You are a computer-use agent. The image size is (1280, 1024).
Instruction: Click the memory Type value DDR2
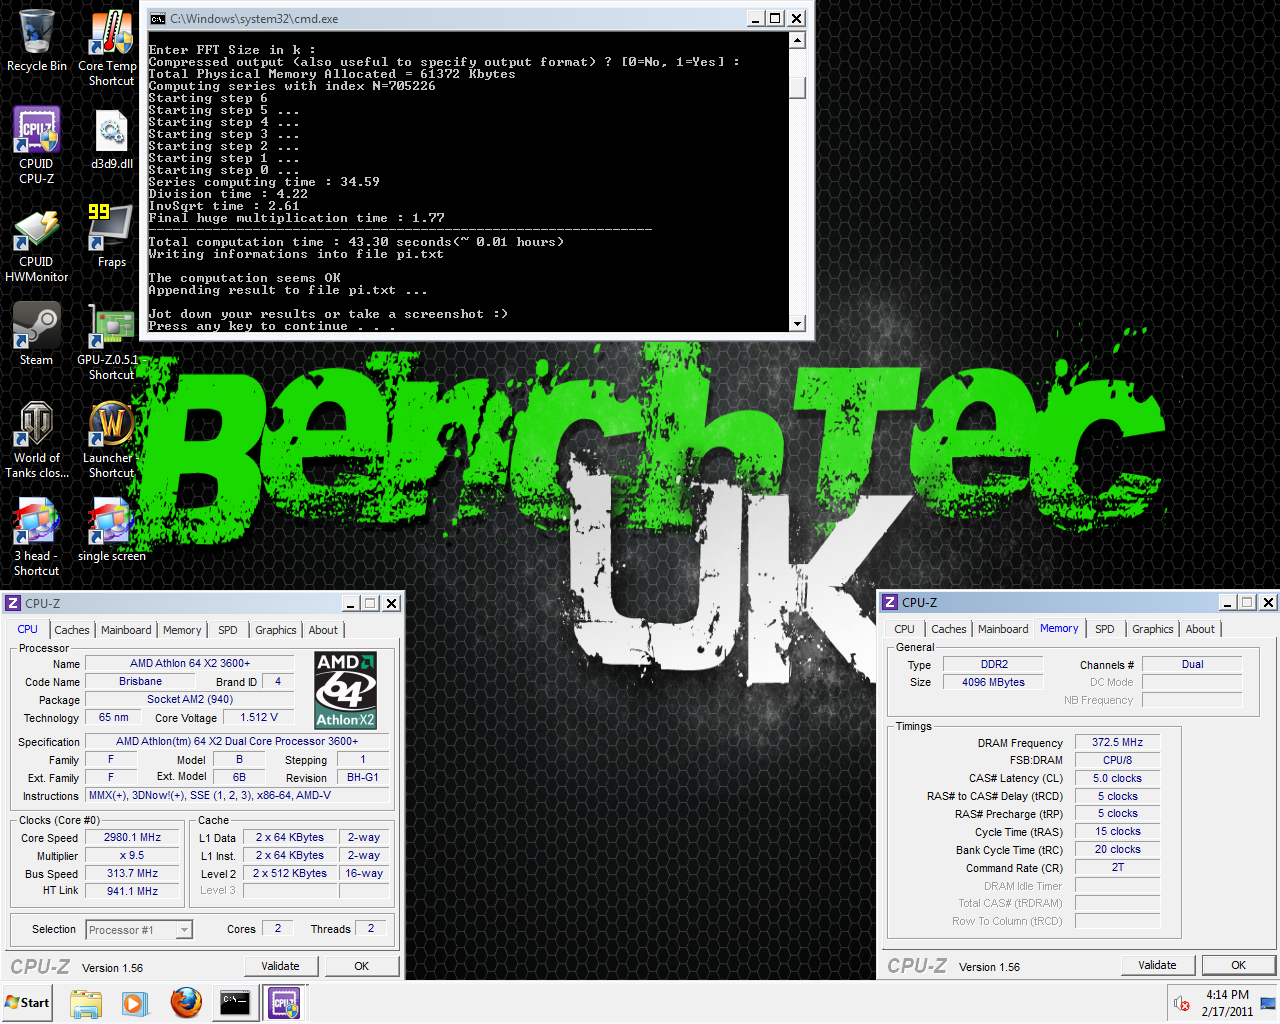[x=993, y=664]
